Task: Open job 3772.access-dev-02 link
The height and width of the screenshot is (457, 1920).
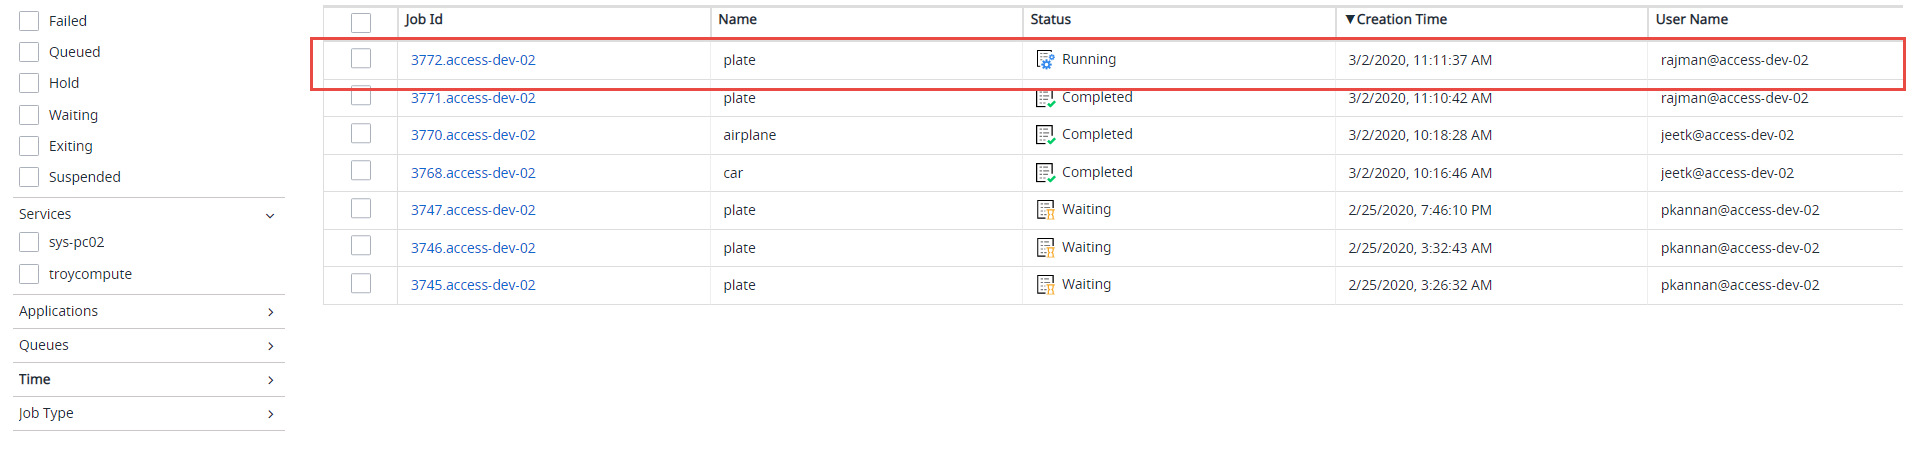Action: (473, 60)
